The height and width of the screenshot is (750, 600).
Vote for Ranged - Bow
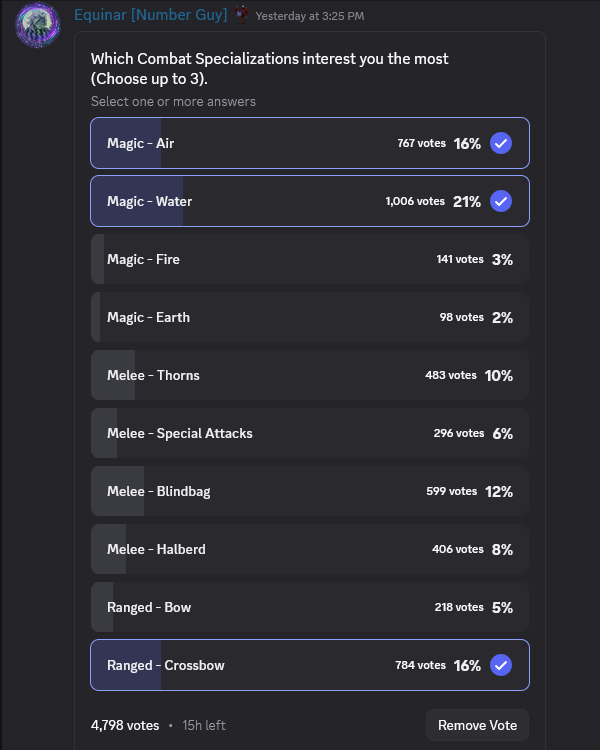[309, 607]
